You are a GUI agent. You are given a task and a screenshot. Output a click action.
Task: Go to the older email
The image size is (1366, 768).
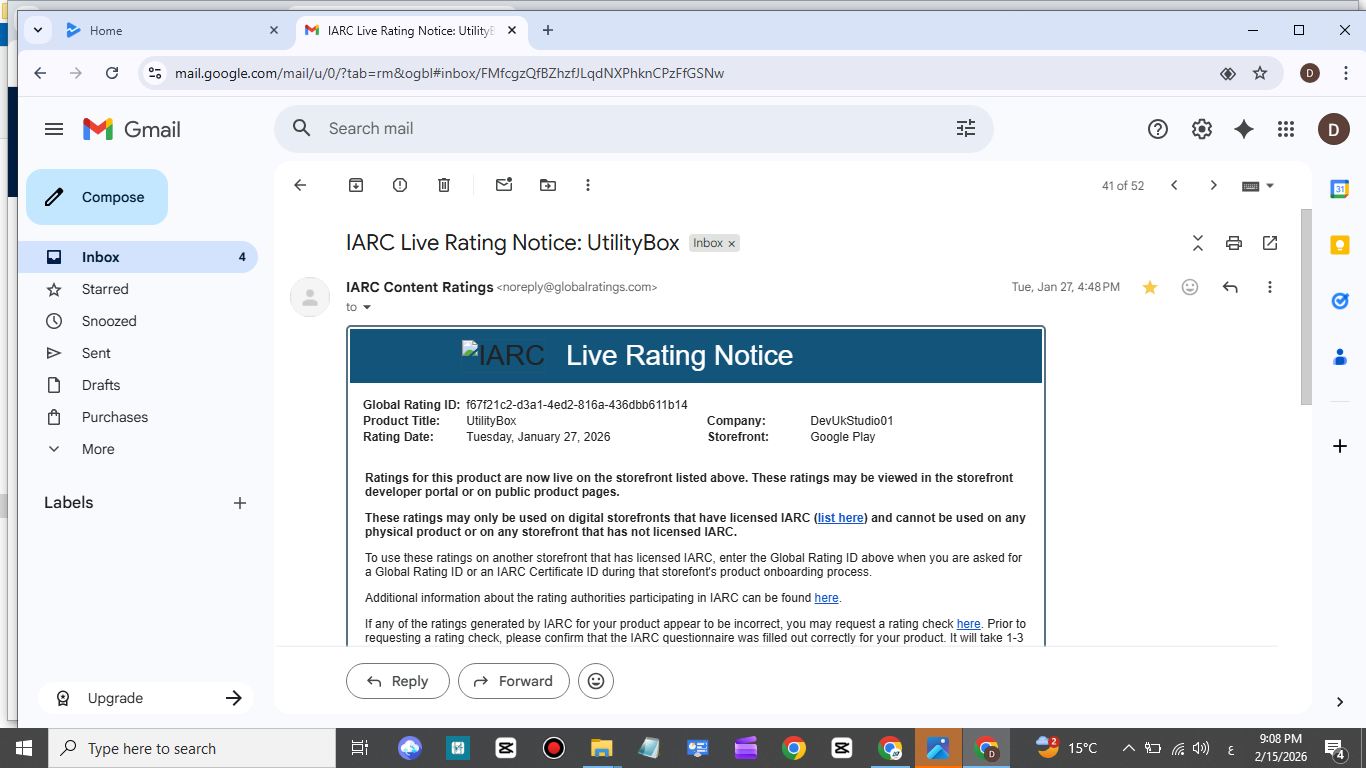click(1214, 185)
